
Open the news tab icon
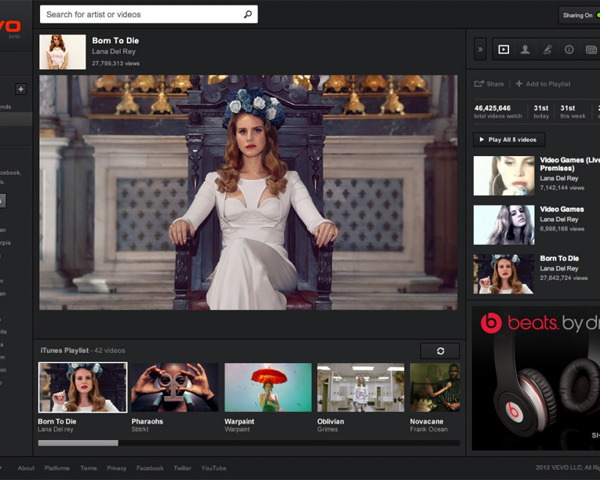591,49
